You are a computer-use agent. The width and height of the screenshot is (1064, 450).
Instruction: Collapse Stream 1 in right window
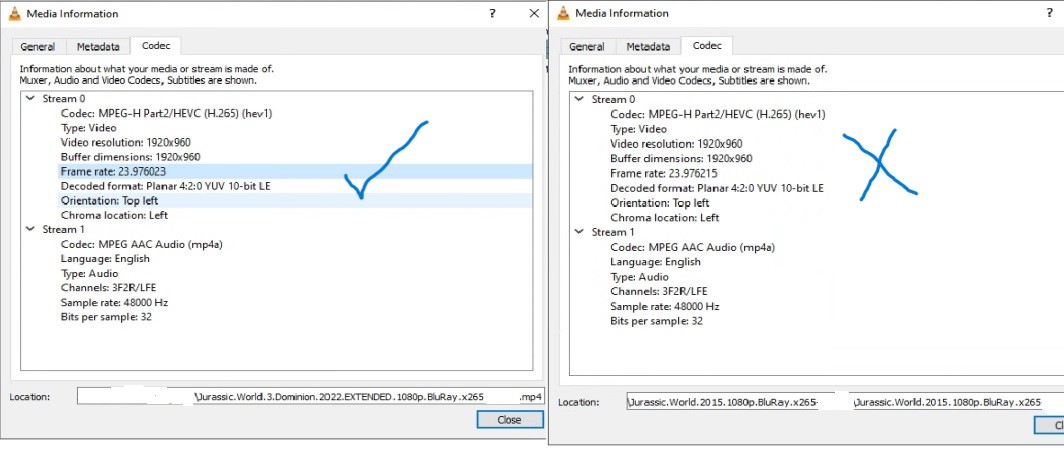[x=579, y=232]
